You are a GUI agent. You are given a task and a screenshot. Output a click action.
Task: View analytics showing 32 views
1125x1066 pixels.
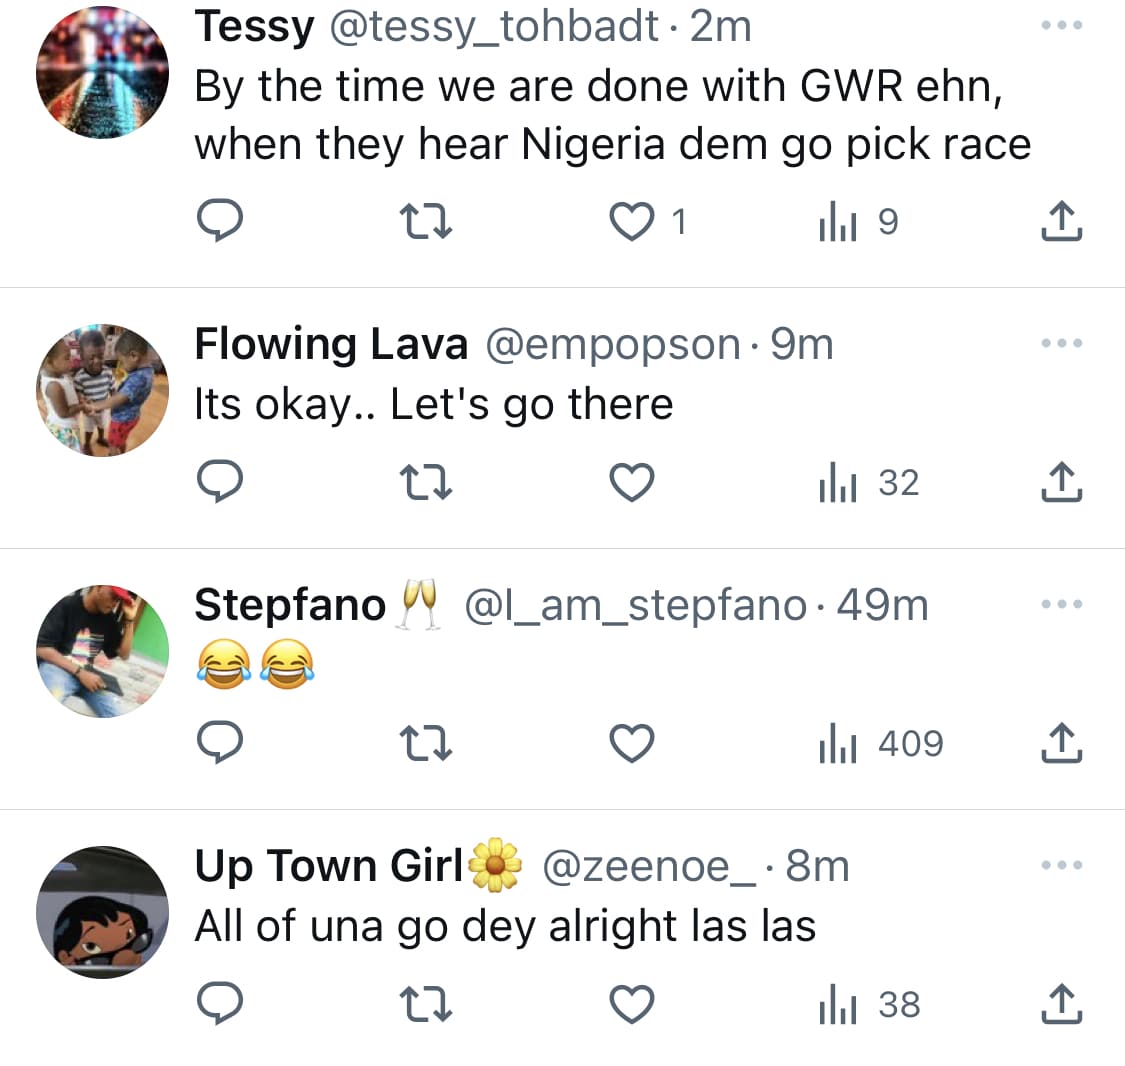point(868,483)
